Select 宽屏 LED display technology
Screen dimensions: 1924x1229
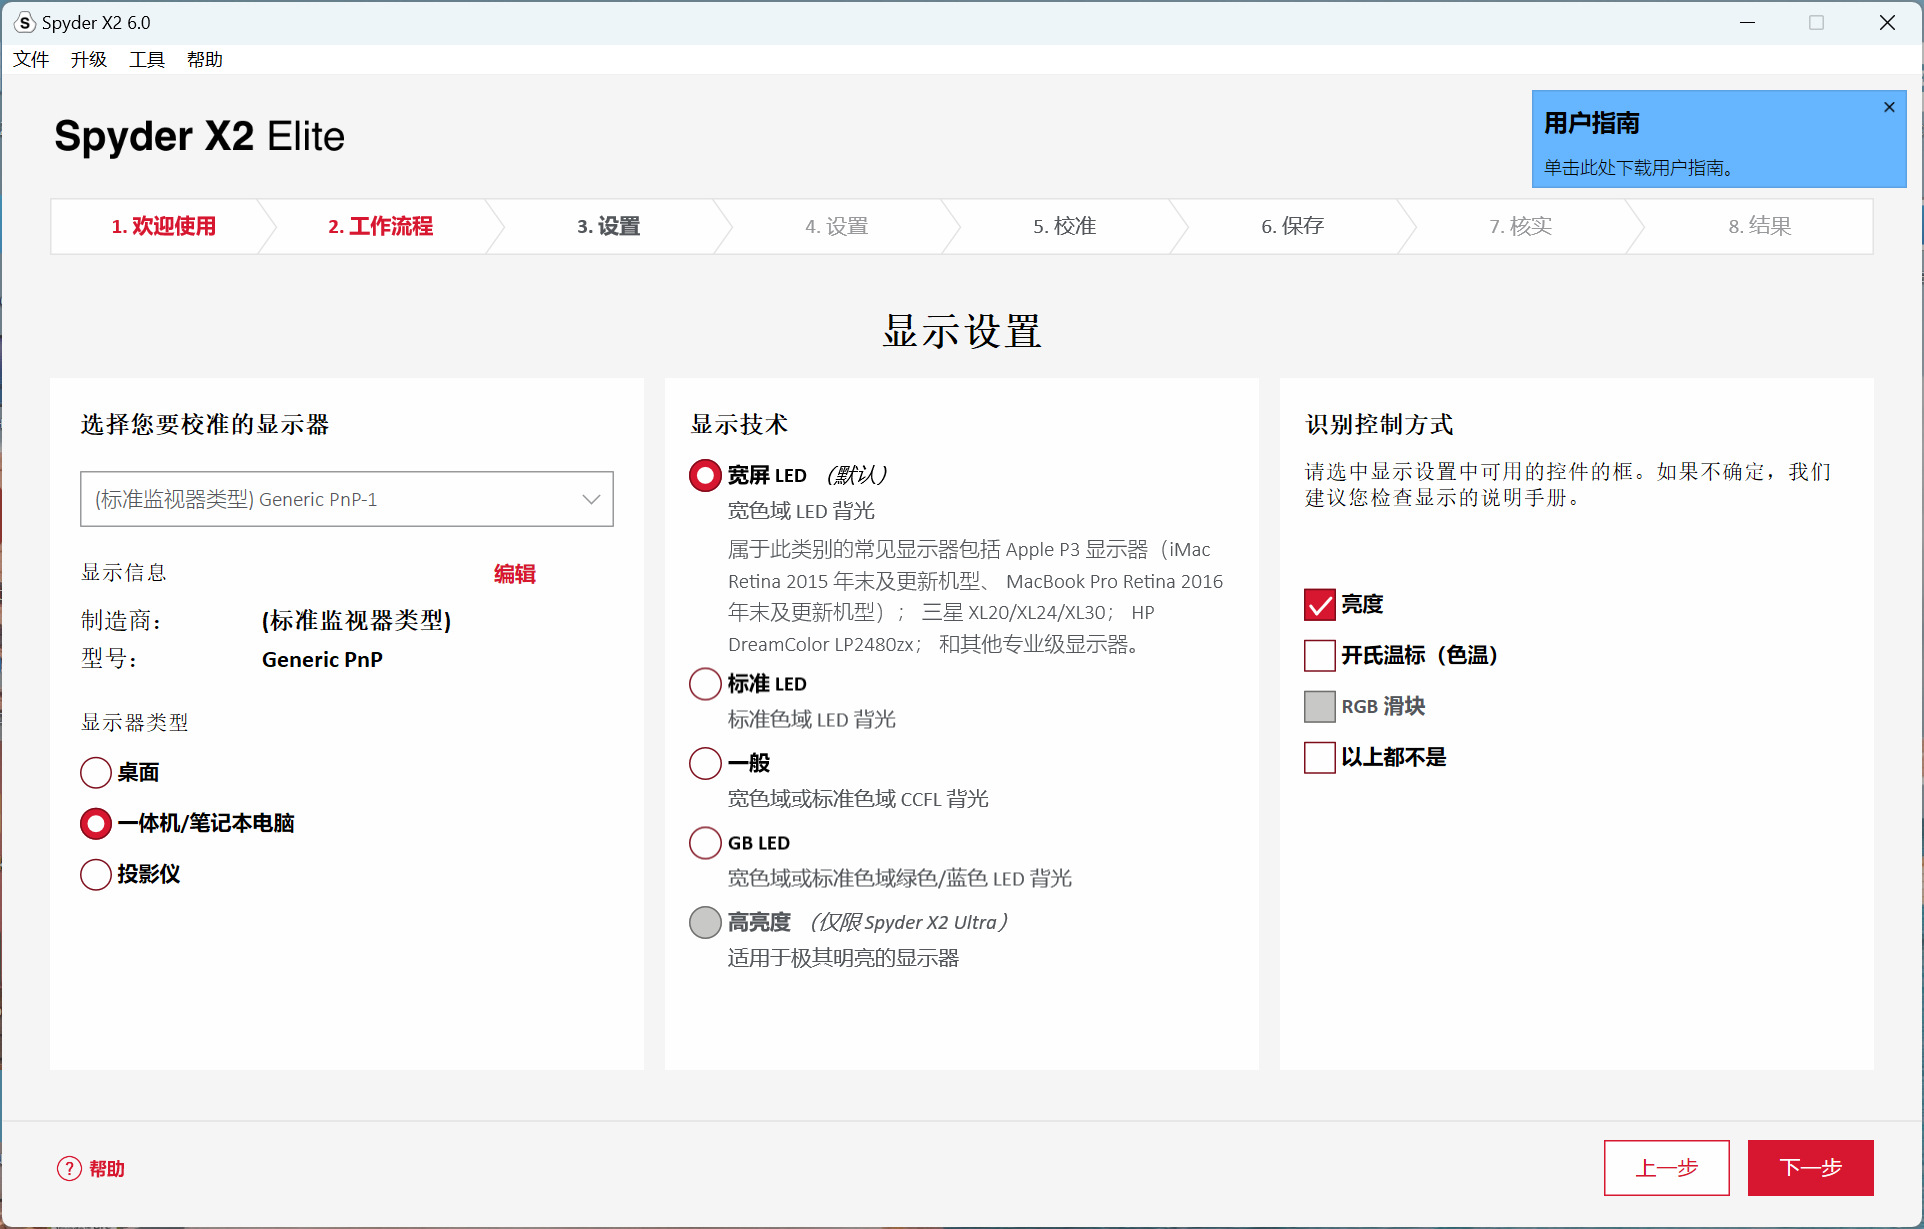coord(705,475)
